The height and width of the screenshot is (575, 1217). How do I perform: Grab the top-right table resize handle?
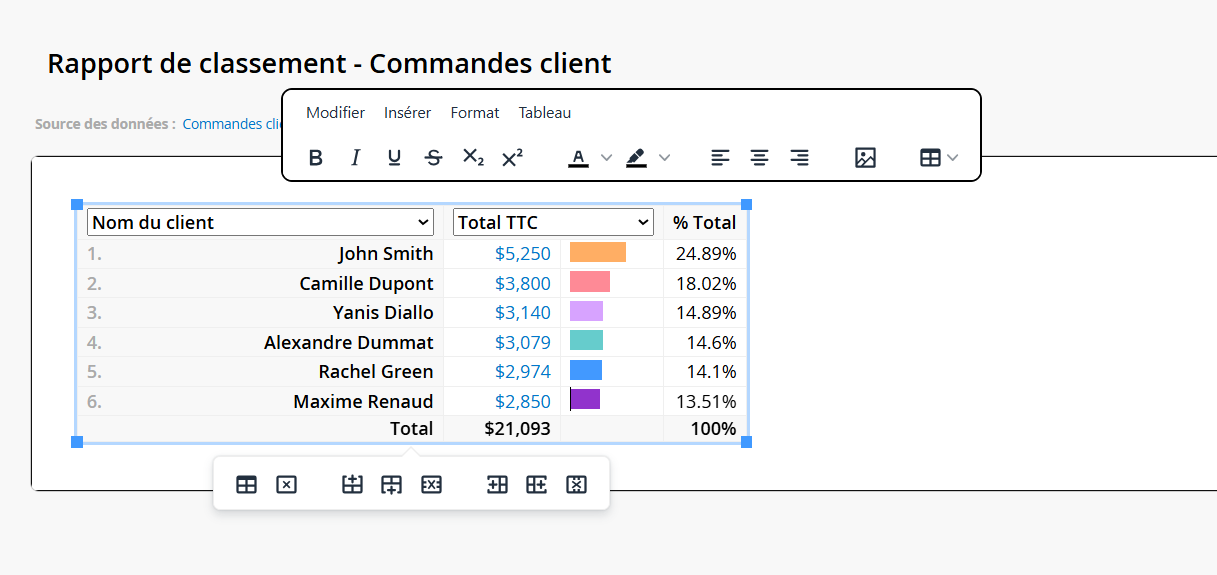coord(746,204)
